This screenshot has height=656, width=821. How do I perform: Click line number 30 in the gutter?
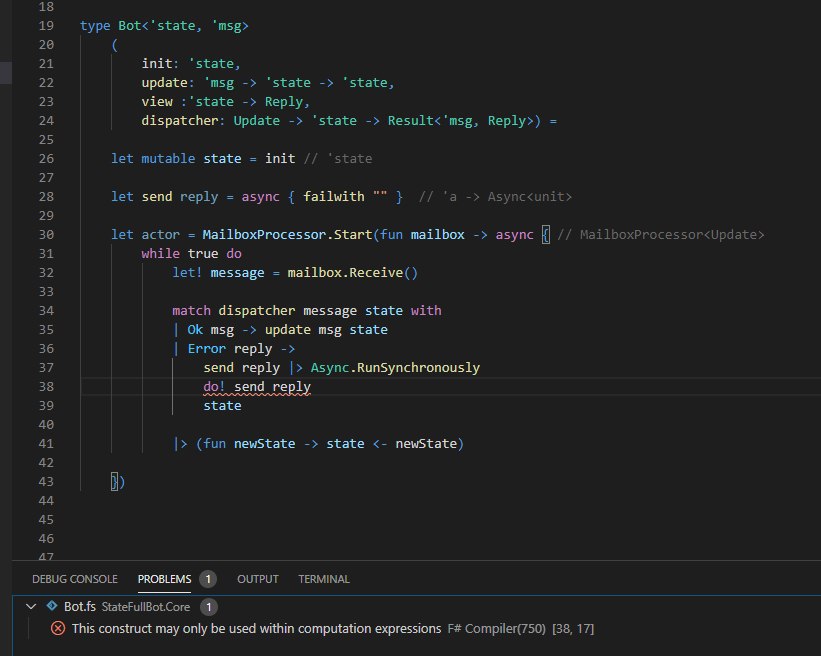(43, 235)
